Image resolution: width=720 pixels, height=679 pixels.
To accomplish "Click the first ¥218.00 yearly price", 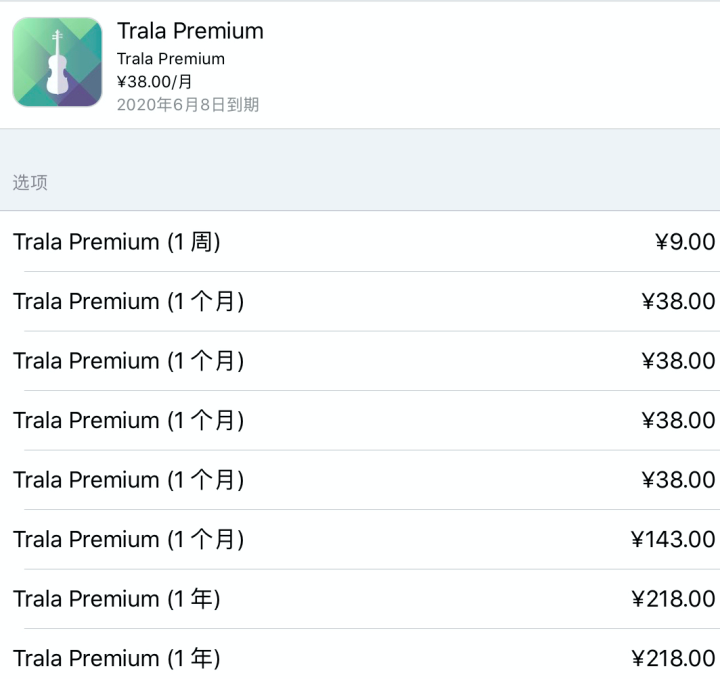I will click(x=673, y=599).
